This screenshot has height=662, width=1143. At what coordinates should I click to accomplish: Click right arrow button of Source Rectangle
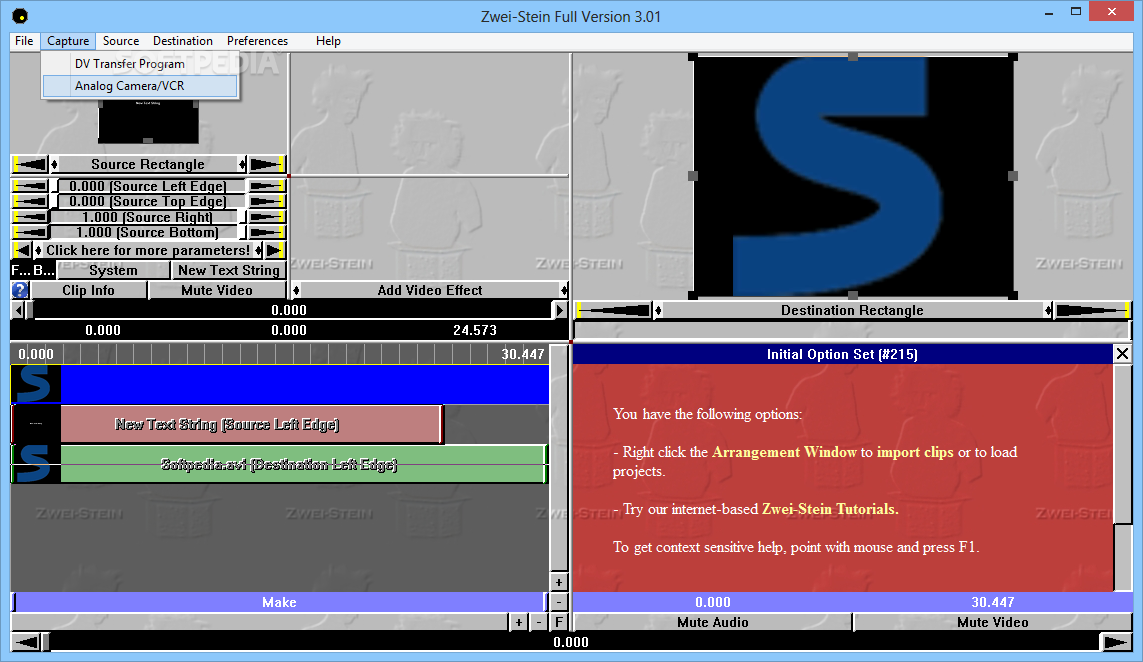tap(267, 164)
